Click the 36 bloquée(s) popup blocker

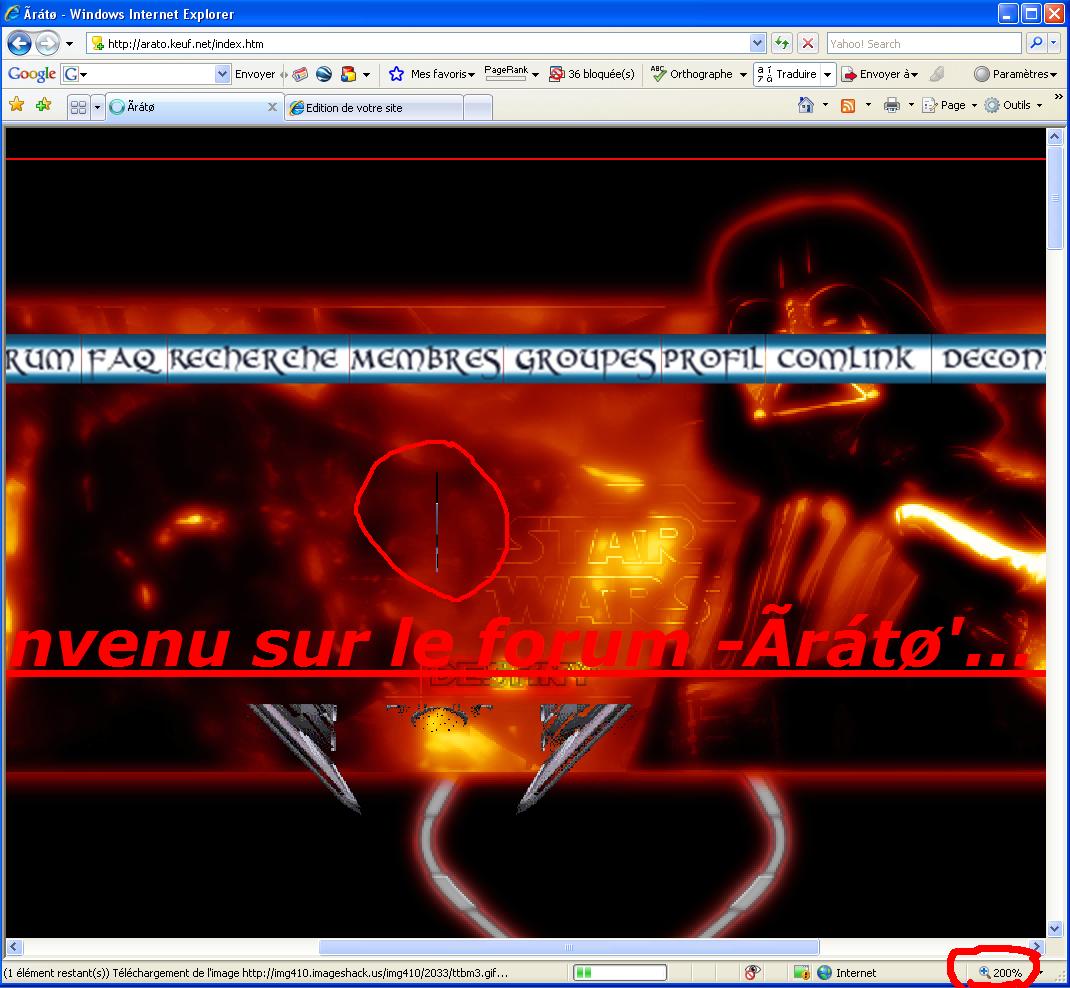[592, 74]
